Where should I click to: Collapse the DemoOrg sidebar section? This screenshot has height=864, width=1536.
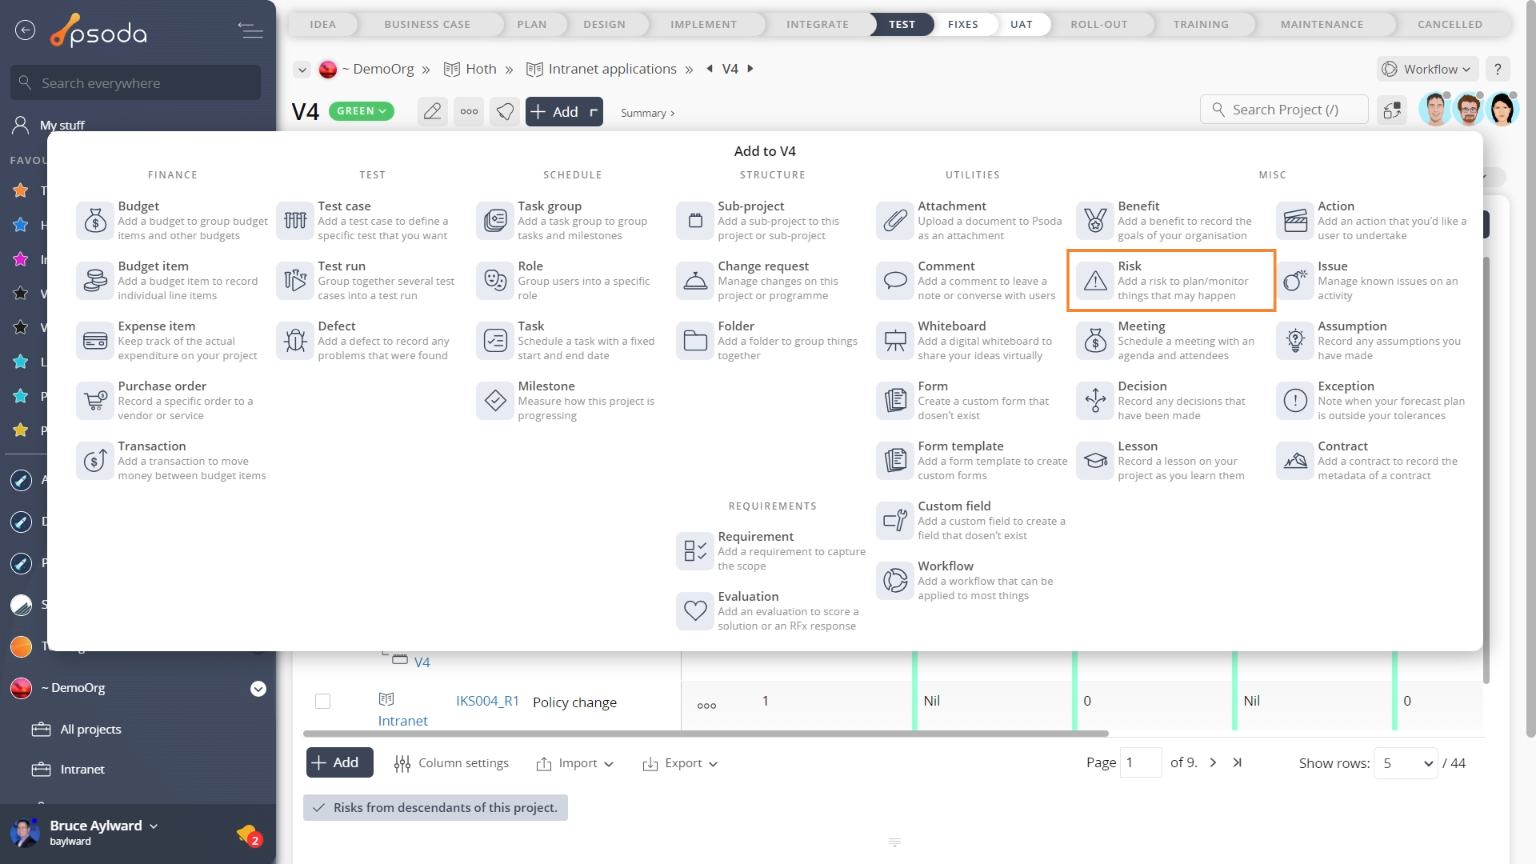coord(258,688)
